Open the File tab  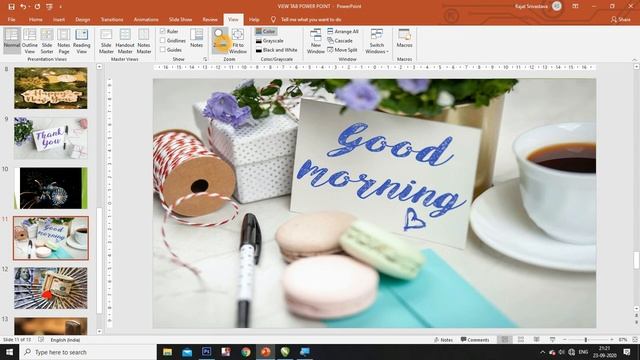pos(11,19)
